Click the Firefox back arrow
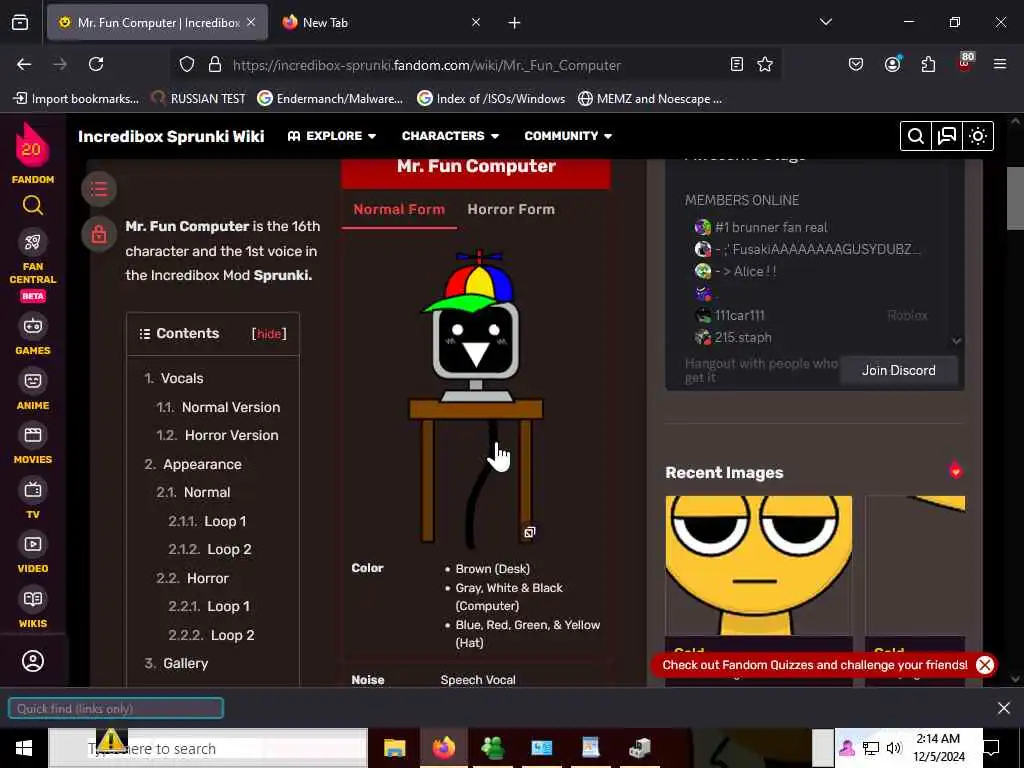 (x=24, y=64)
